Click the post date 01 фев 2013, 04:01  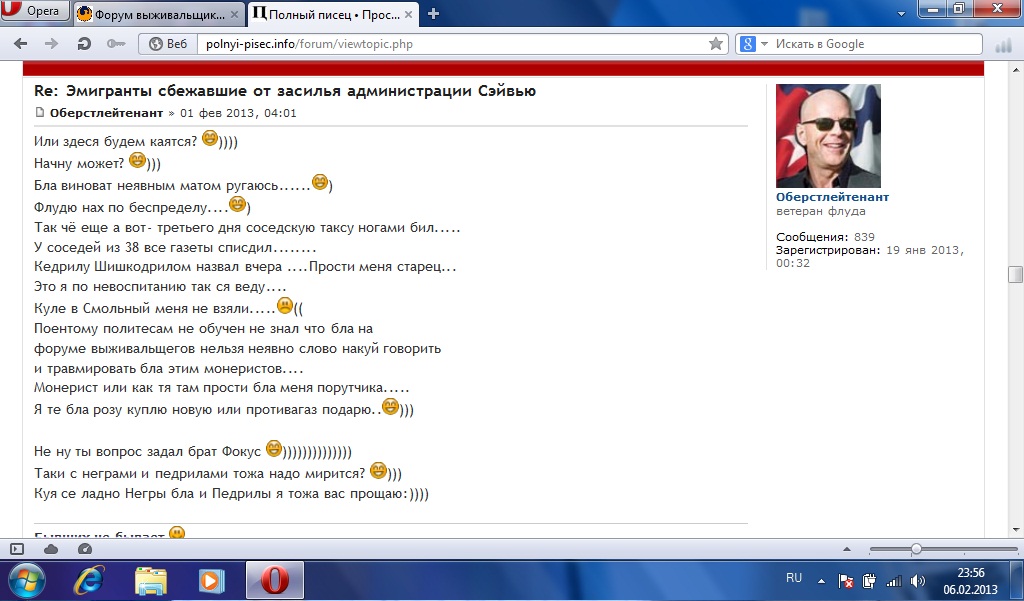click(238, 113)
